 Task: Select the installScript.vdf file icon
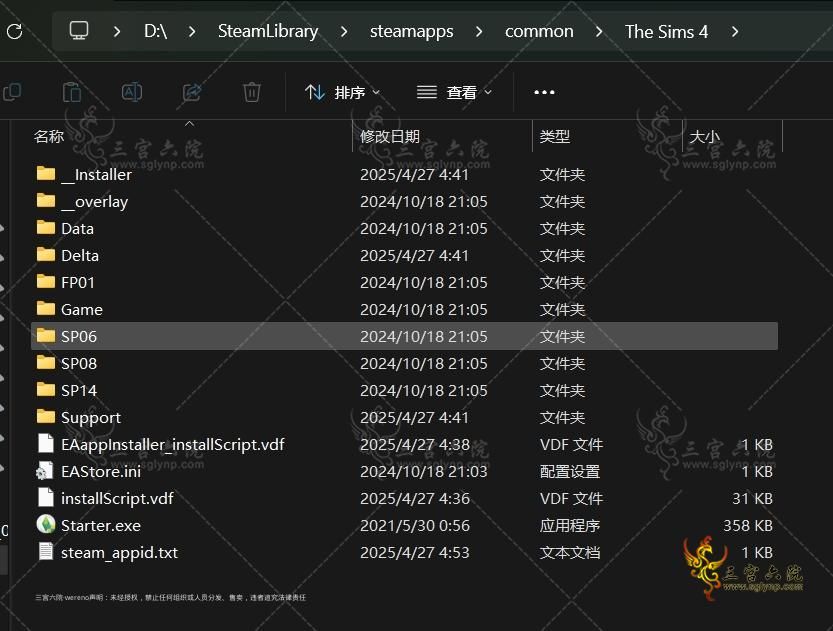pyautogui.click(x=46, y=498)
